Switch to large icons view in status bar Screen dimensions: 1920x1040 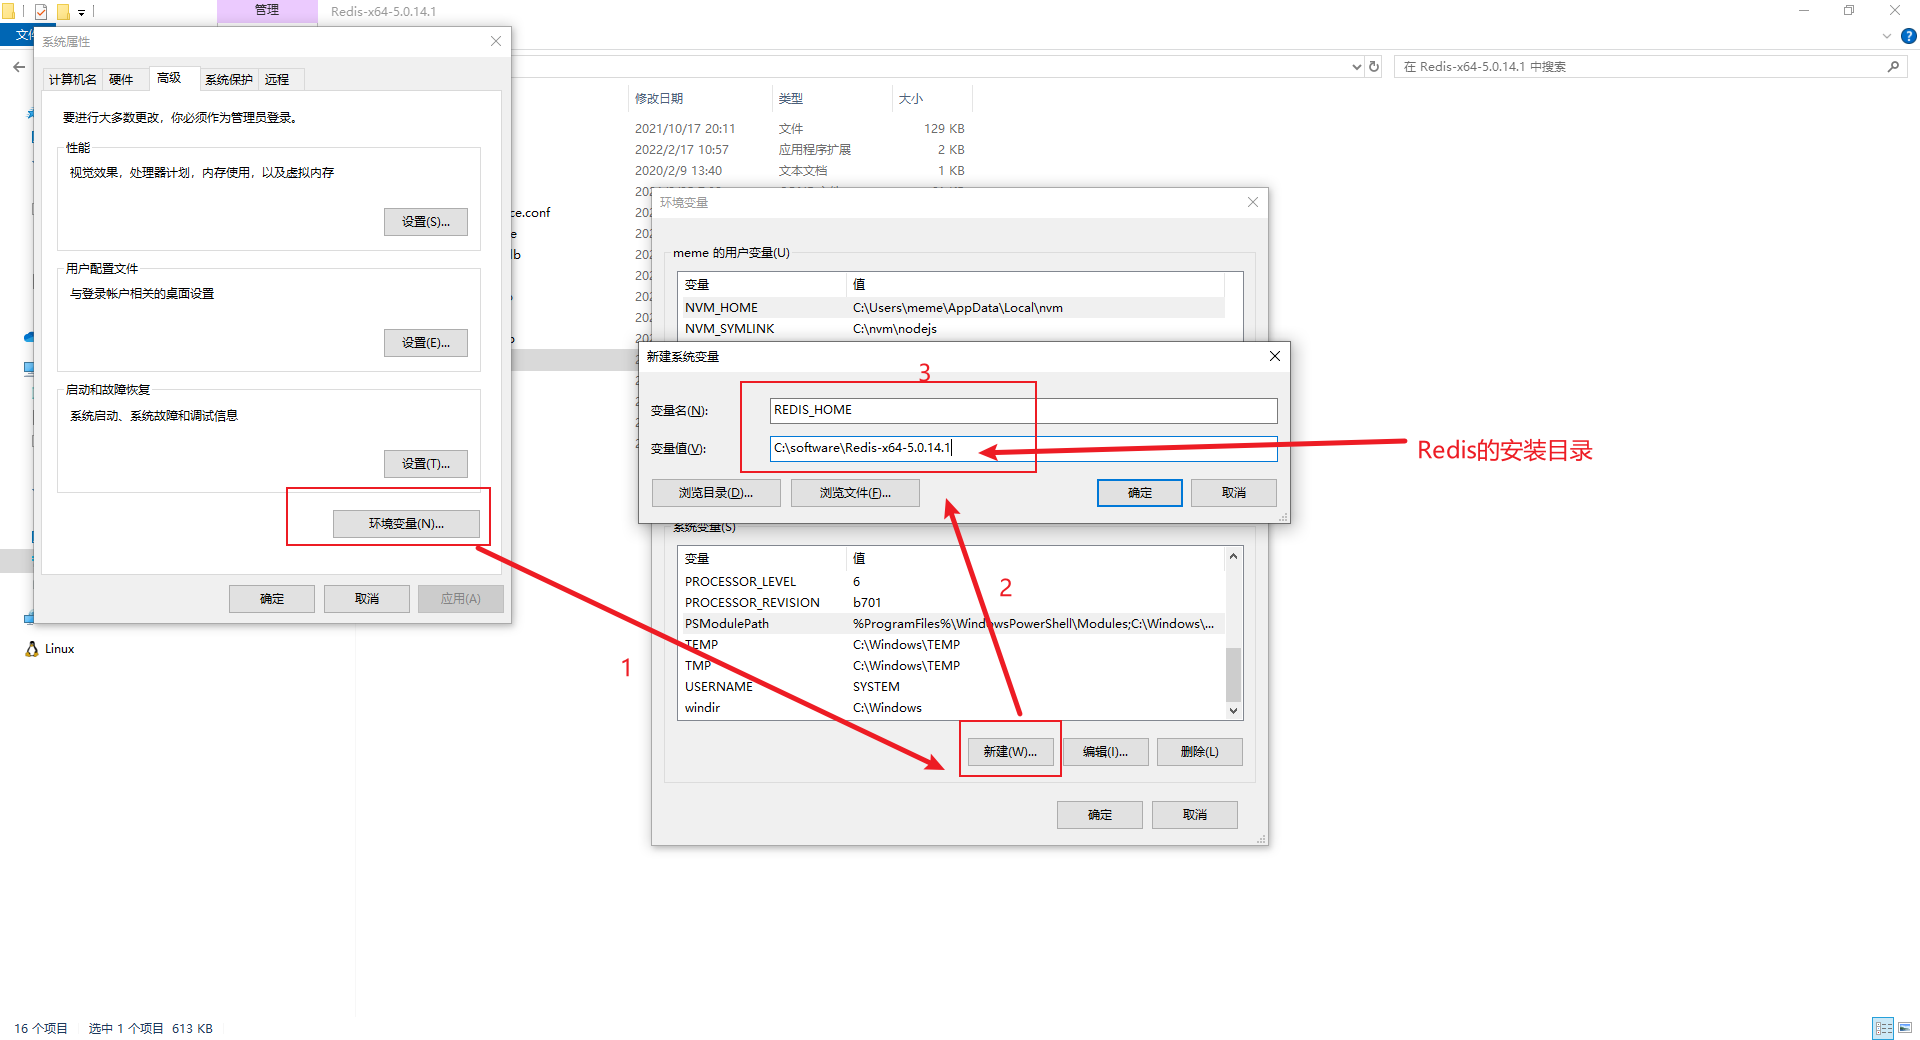tap(1905, 1028)
